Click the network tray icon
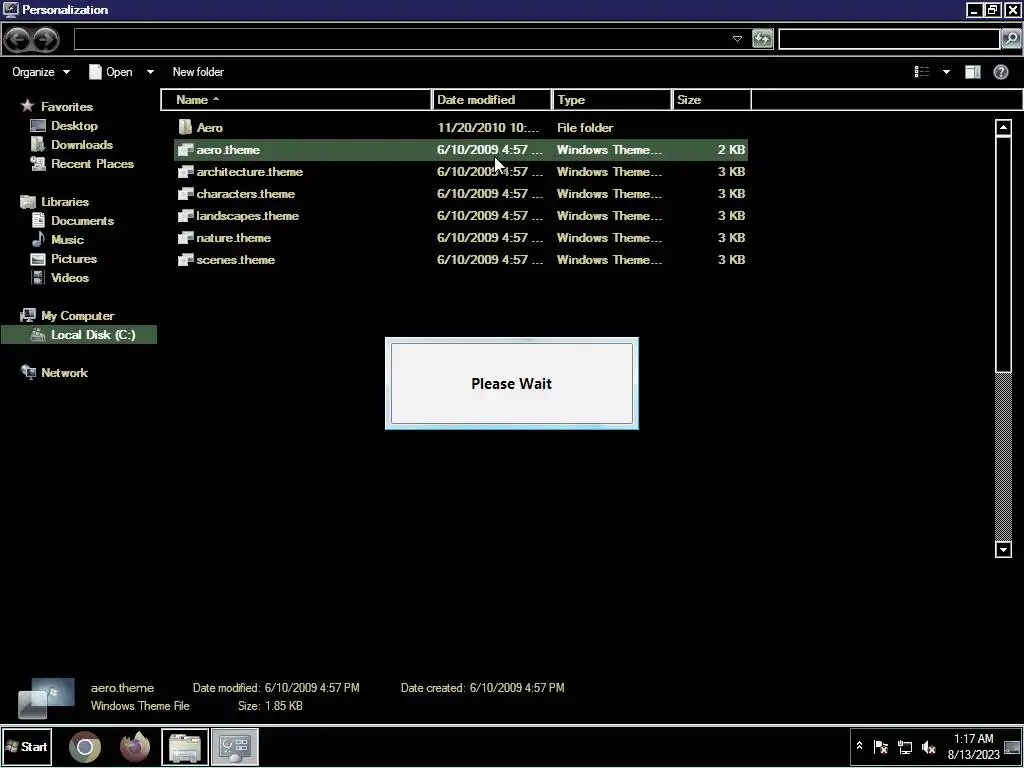This screenshot has width=1024, height=768. coord(904,746)
